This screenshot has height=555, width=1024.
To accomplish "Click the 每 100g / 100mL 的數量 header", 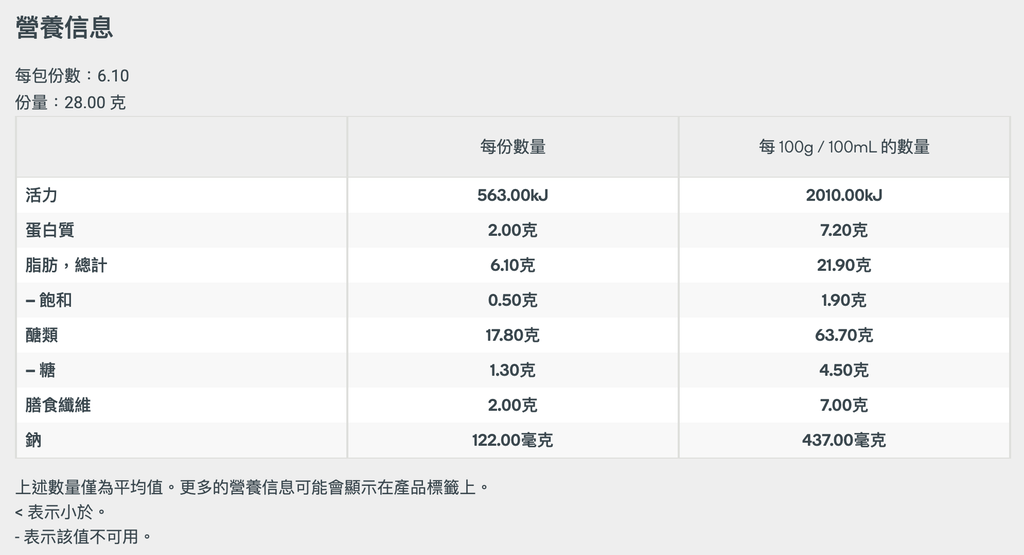I will [844, 147].
